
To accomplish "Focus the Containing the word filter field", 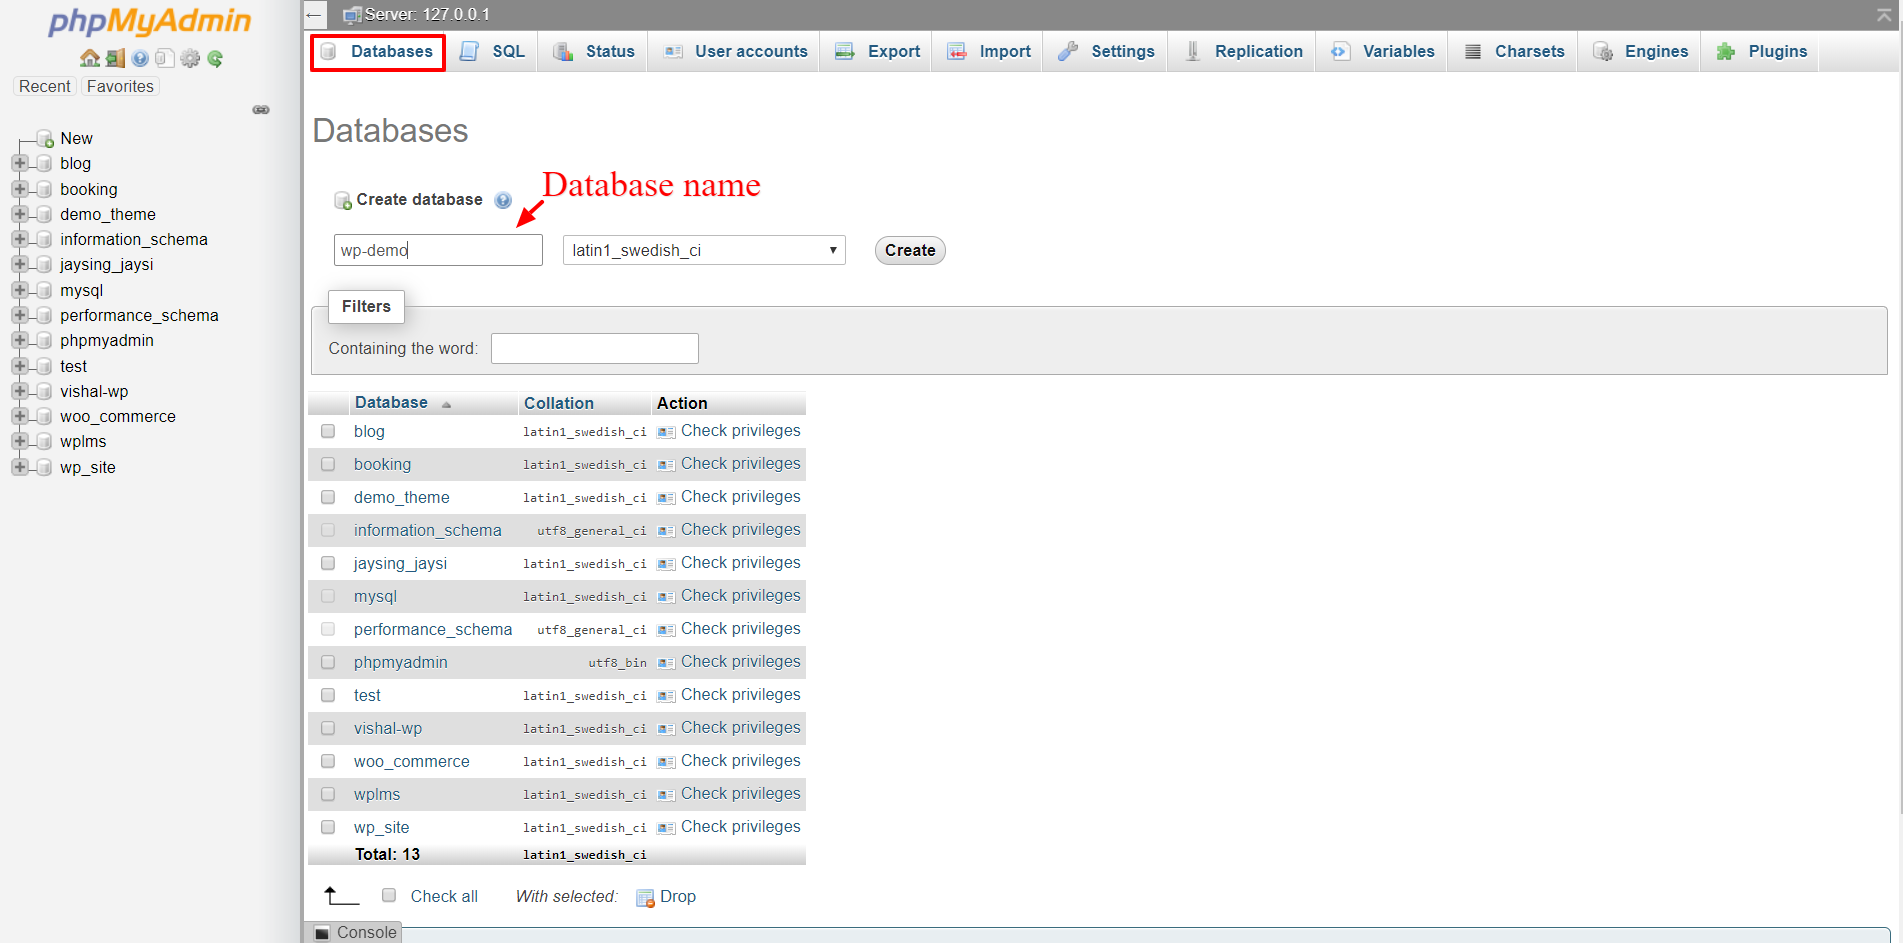I will click(x=595, y=348).
